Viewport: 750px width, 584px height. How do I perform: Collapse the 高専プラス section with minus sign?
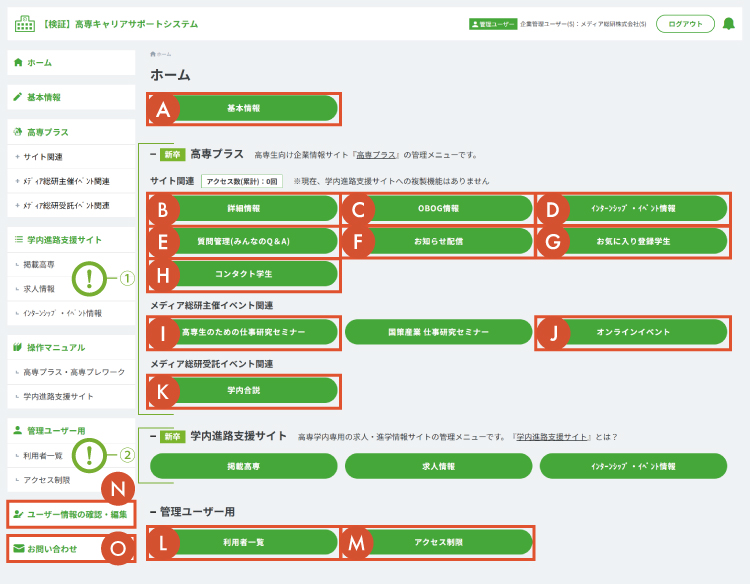pos(153,155)
